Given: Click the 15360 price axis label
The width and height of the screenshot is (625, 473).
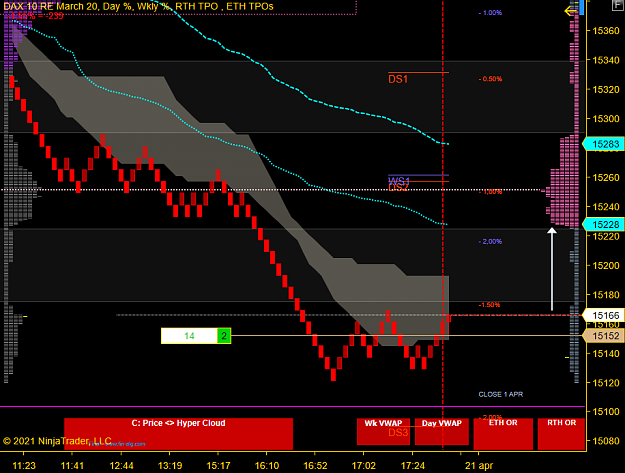Looking at the screenshot, I should click(x=606, y=31).
